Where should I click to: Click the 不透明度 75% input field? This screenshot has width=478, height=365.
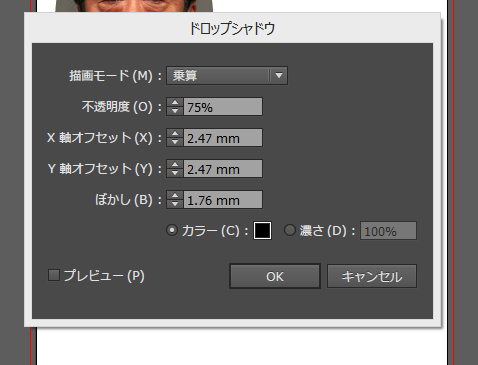(x=223, y=107)
